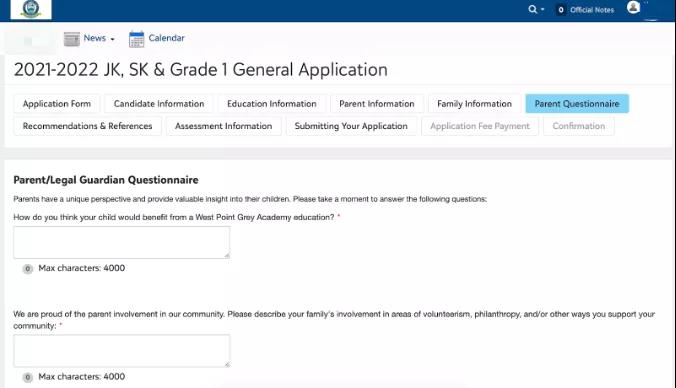
Task: Open the Official Notes link
Action: (592, 10)
